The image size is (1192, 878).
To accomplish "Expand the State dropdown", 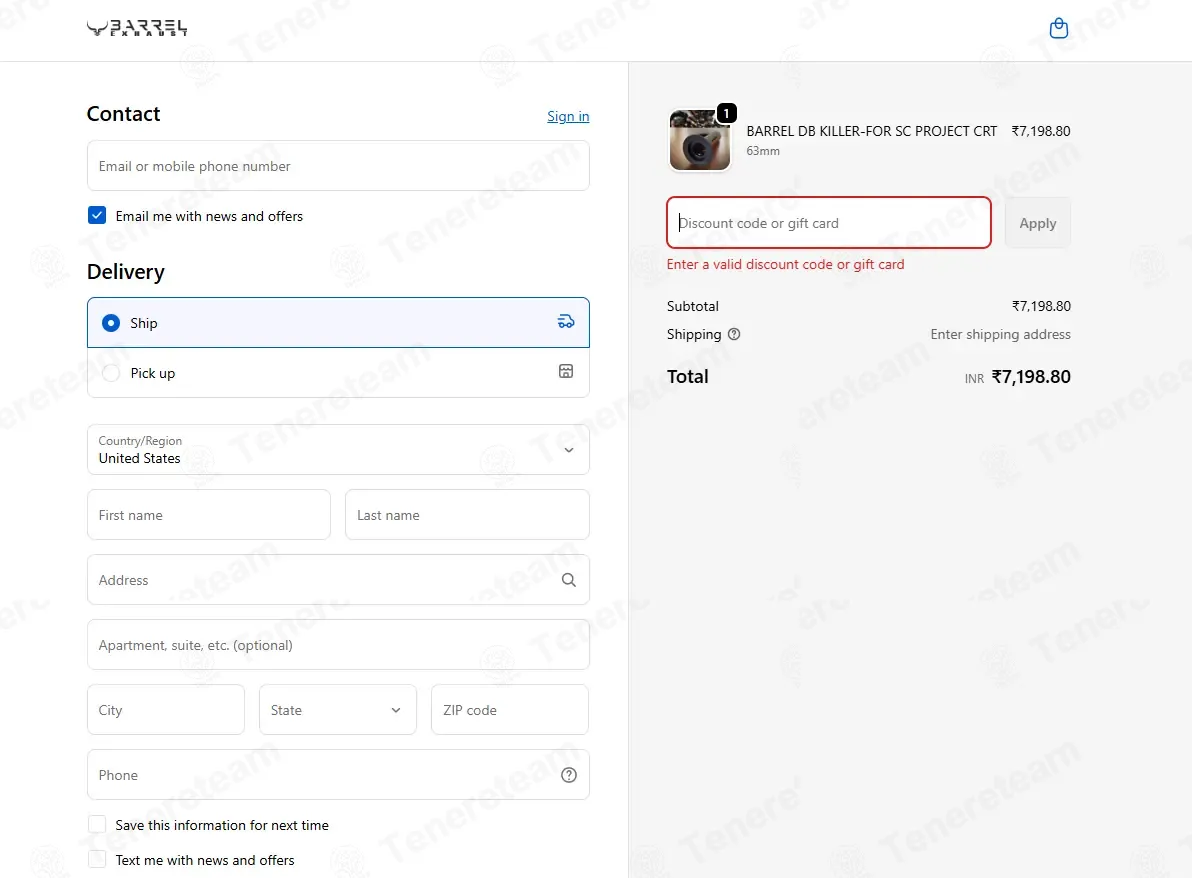I will [x=338, y=710].
